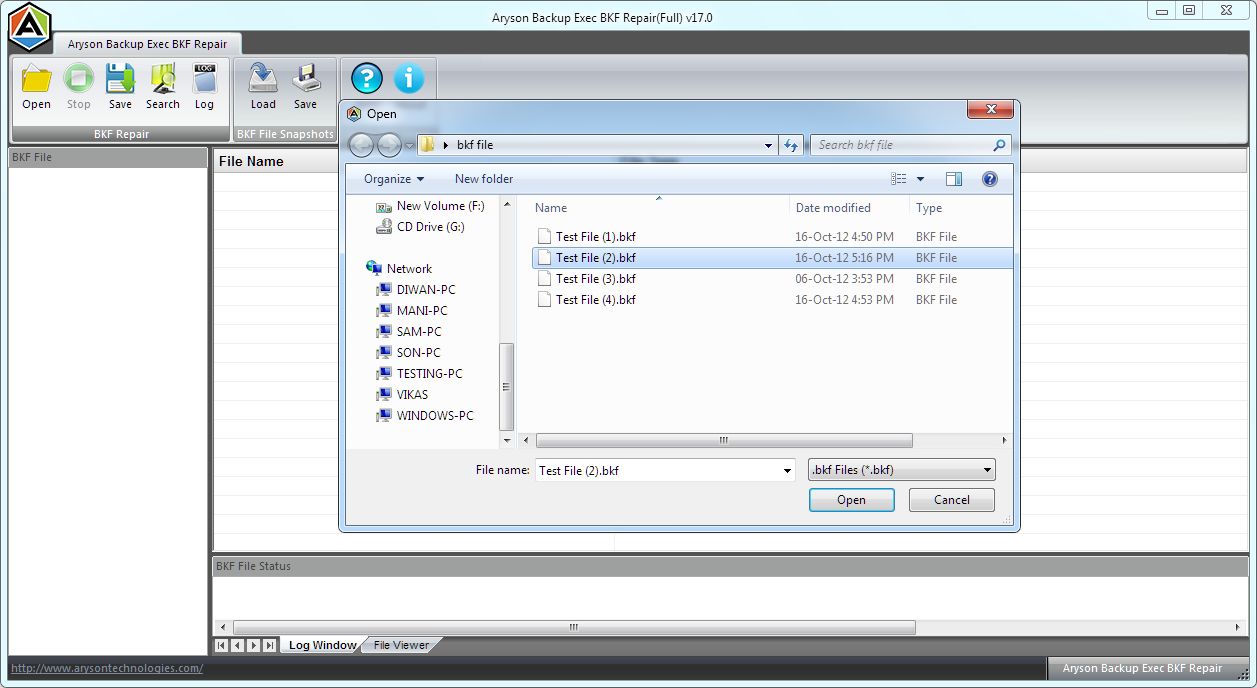Image resolution: width=1257 pixels, height=688 pixels.
Task: Select SON-PC network computer
Action: (408, 353)
